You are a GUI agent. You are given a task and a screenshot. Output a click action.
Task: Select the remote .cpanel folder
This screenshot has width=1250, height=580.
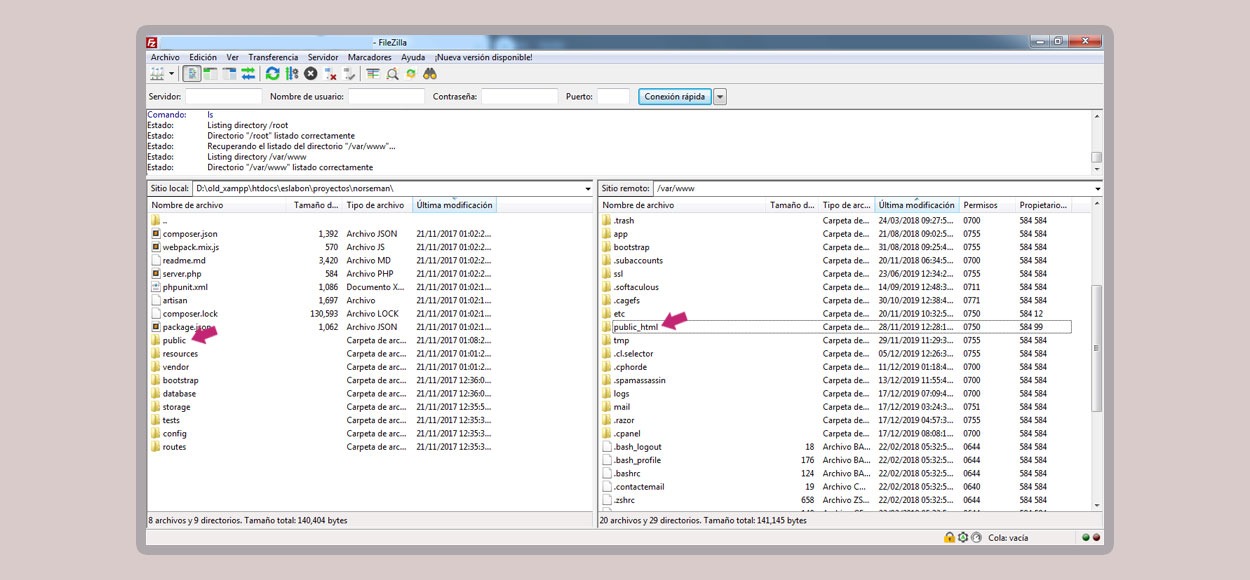point(627,434)
